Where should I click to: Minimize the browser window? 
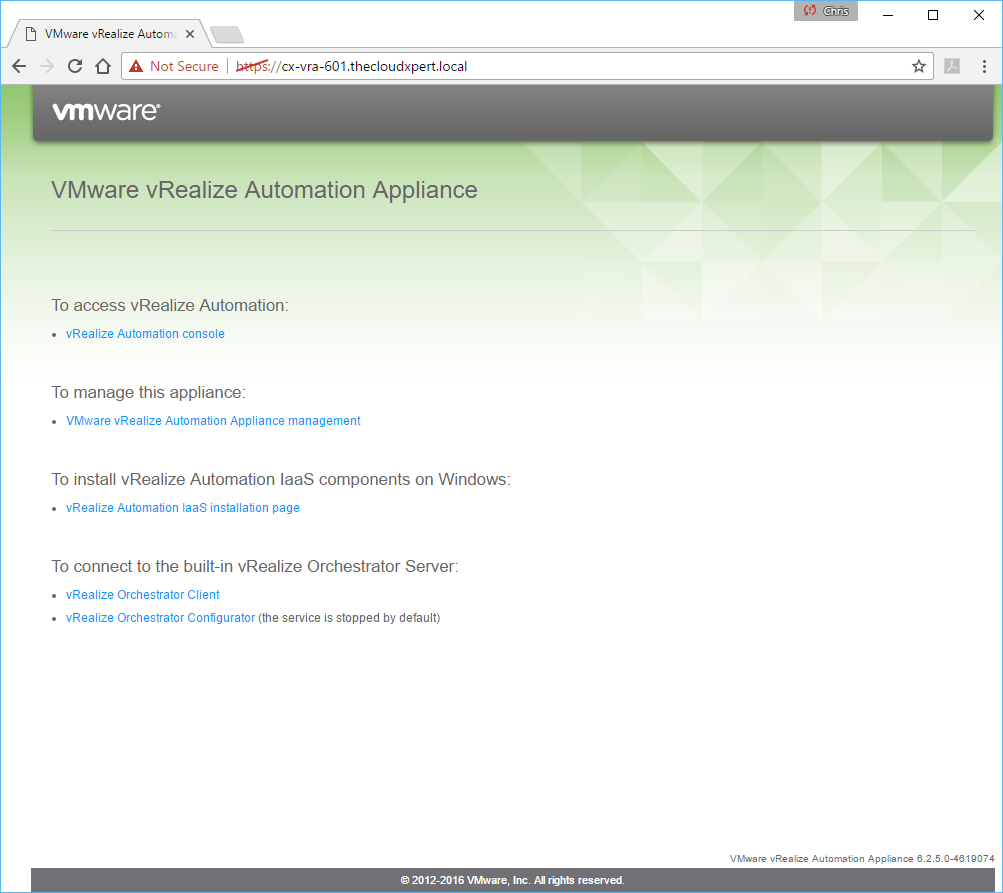[887, 15]
